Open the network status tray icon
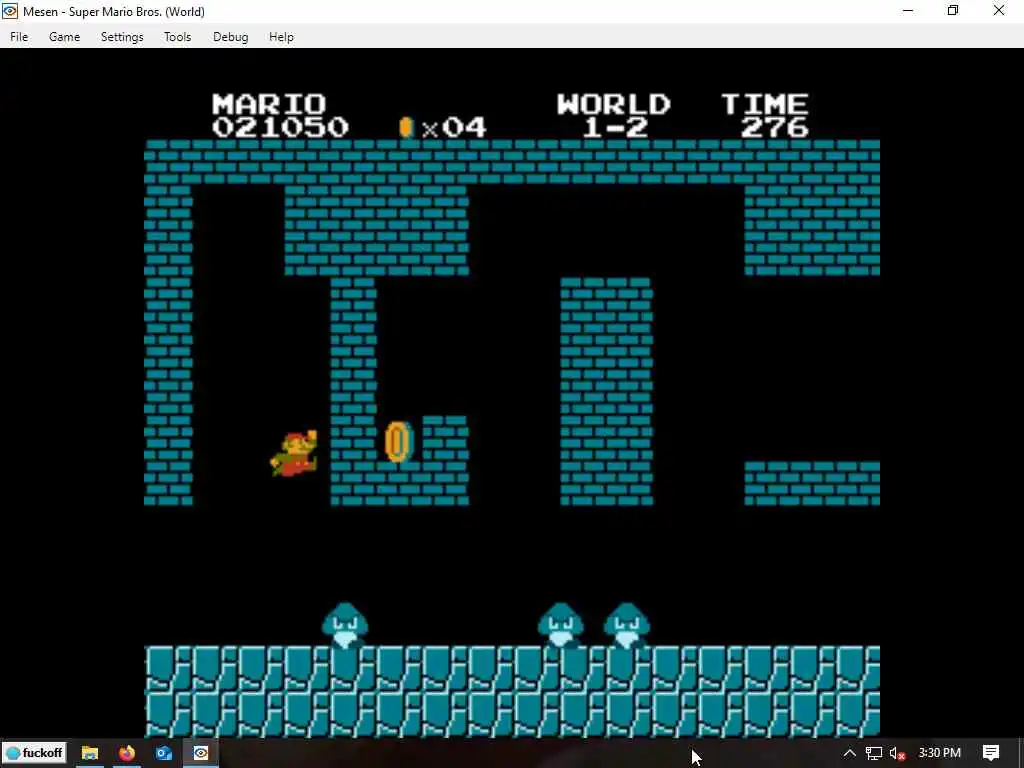Viewport: 1024px width, 768px height. point(874,753)
